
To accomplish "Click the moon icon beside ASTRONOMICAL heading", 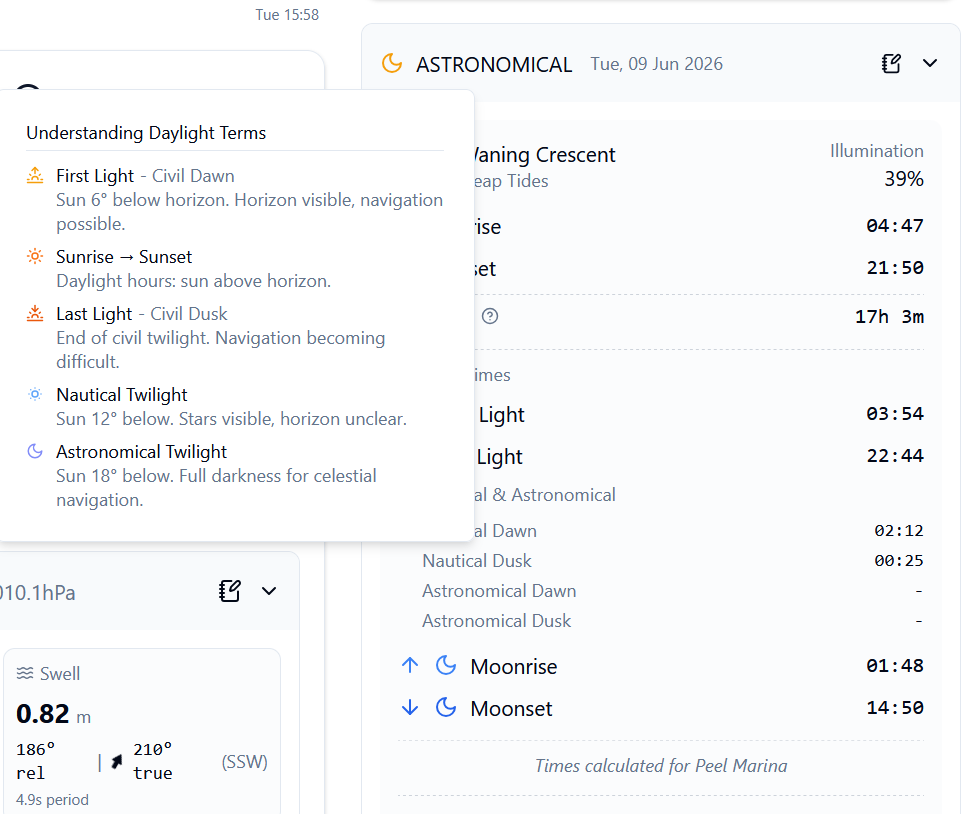I will [392, 63].
